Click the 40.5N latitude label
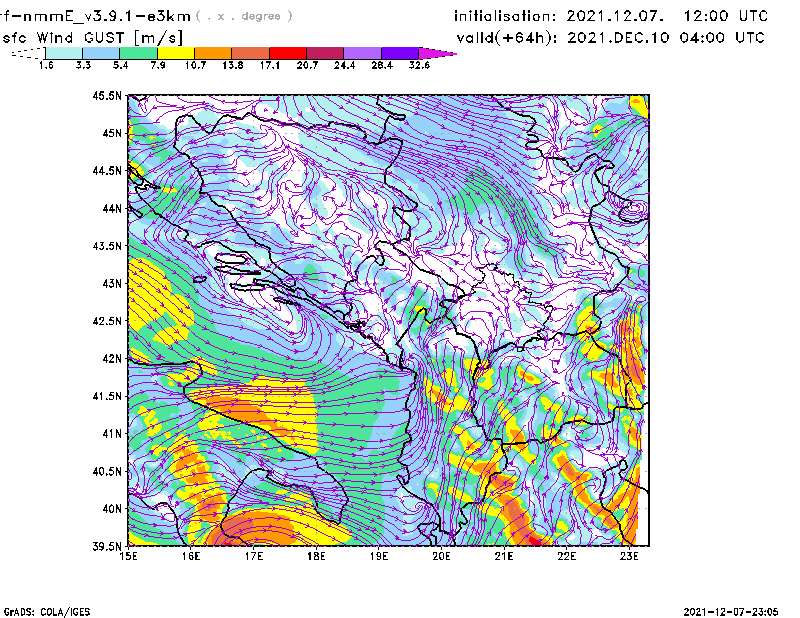800x618 pixels. (x=107, y=472)
